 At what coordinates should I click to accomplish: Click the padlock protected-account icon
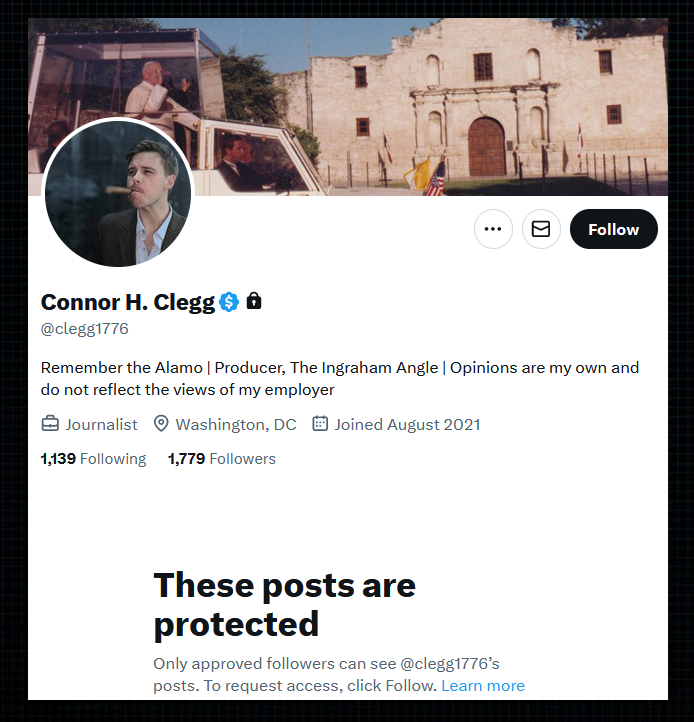click(254, 301)
